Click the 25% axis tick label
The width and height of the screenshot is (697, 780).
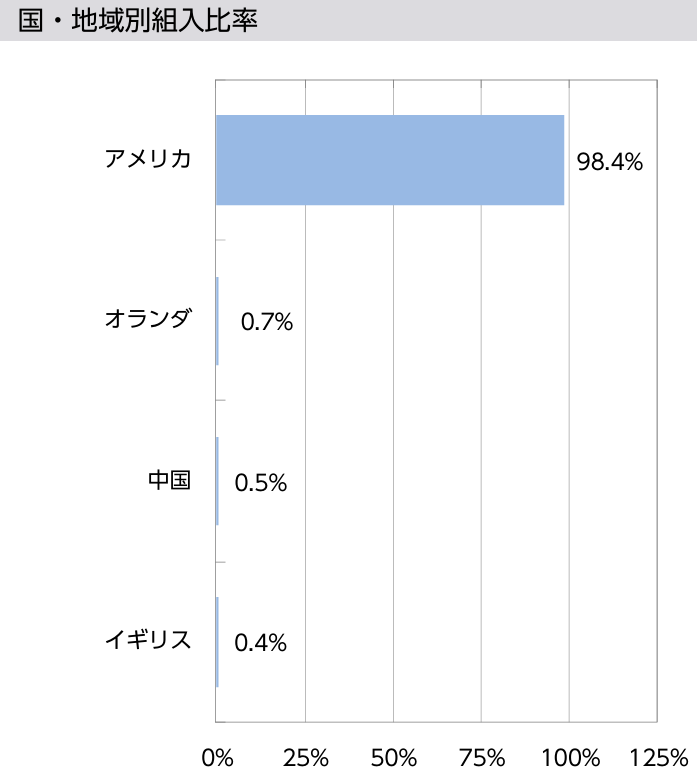point(306,756)
